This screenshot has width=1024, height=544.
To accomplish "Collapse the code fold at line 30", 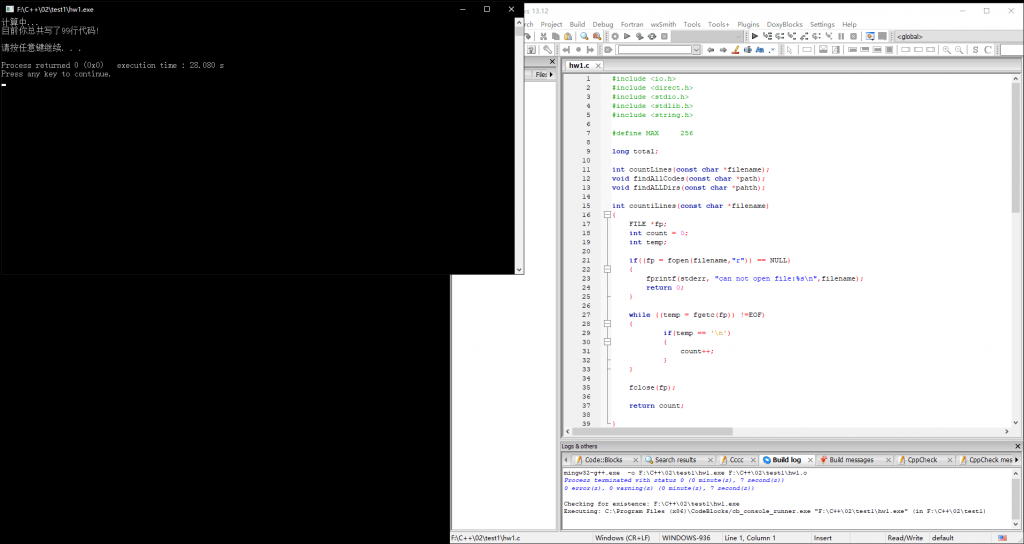I will (x=607, y=342).
